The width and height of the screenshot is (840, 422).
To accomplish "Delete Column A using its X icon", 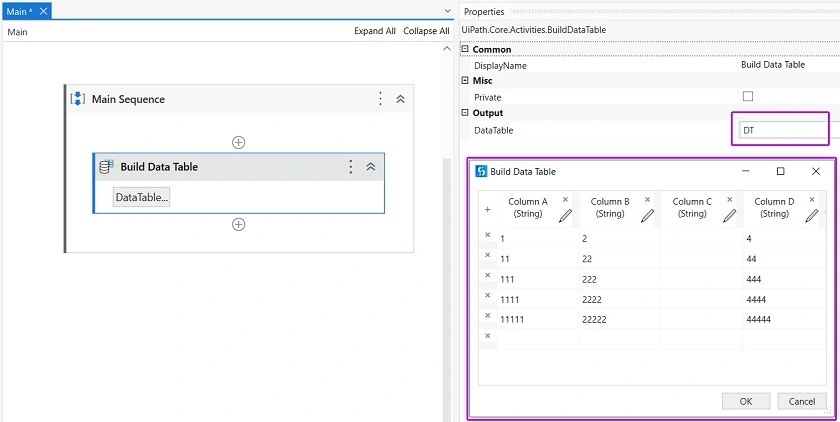I will [x=565, y=199].
